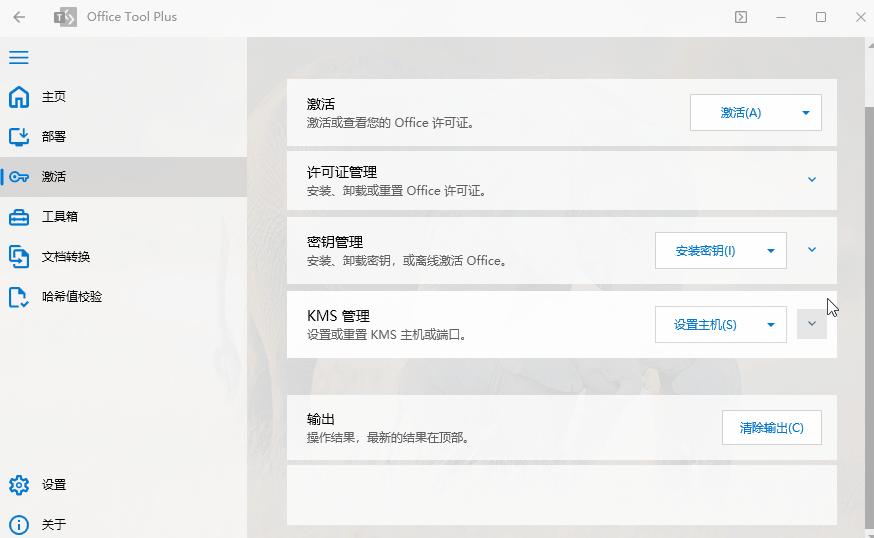Open the dropdown arrow on 设置主机(S)
Viewport: 874px width, 538px height.
click(x=771, y=324)
